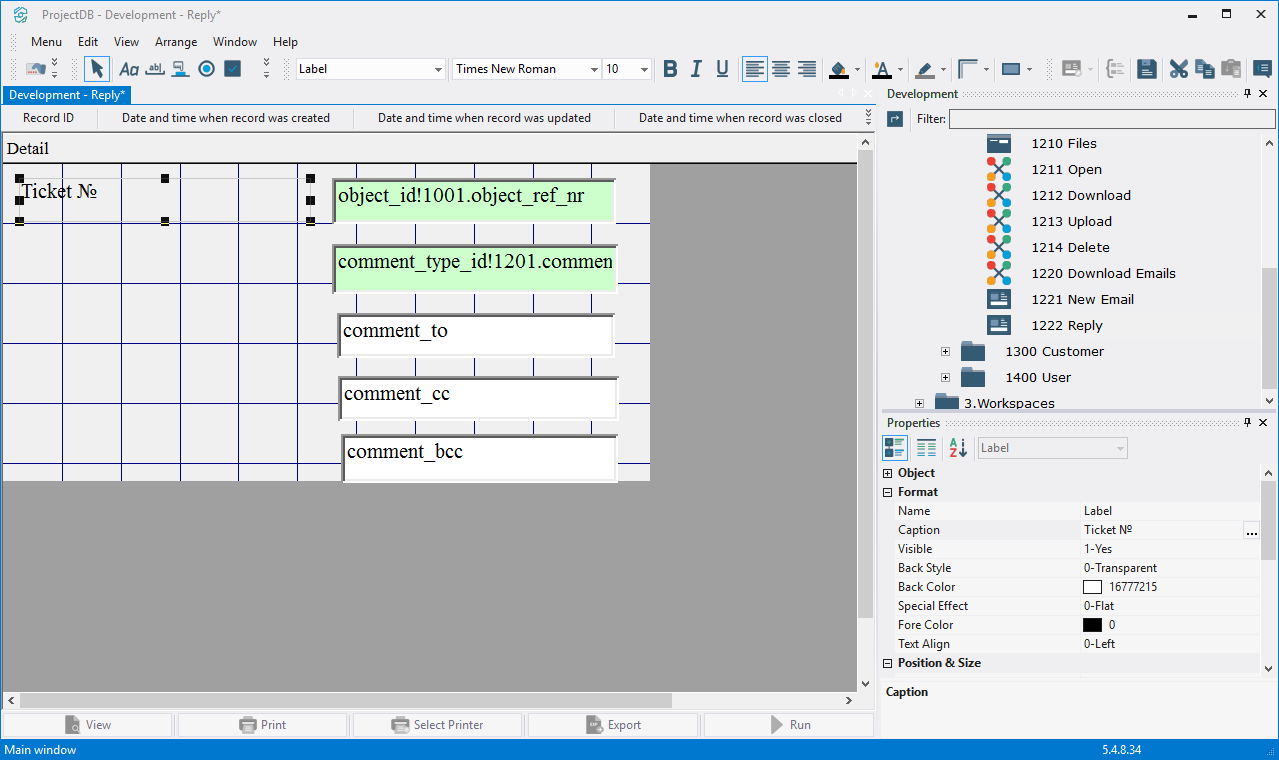Choose the radio button control tool
The image size is (1279, 760).
tap(206, 69)
